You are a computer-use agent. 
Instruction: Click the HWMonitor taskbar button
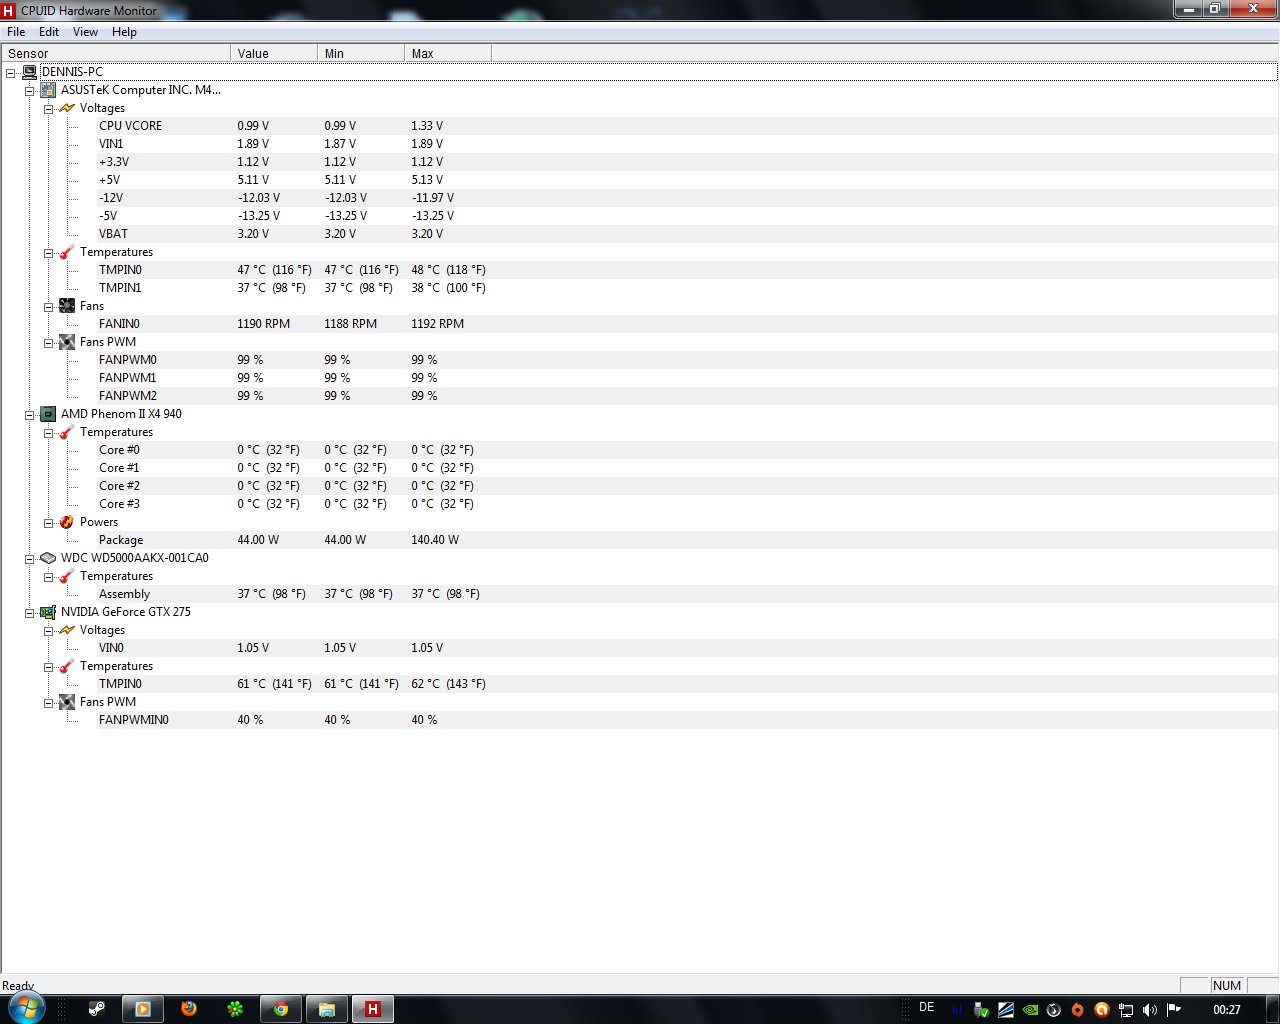pyautogui.click(x=373, y=1009)
